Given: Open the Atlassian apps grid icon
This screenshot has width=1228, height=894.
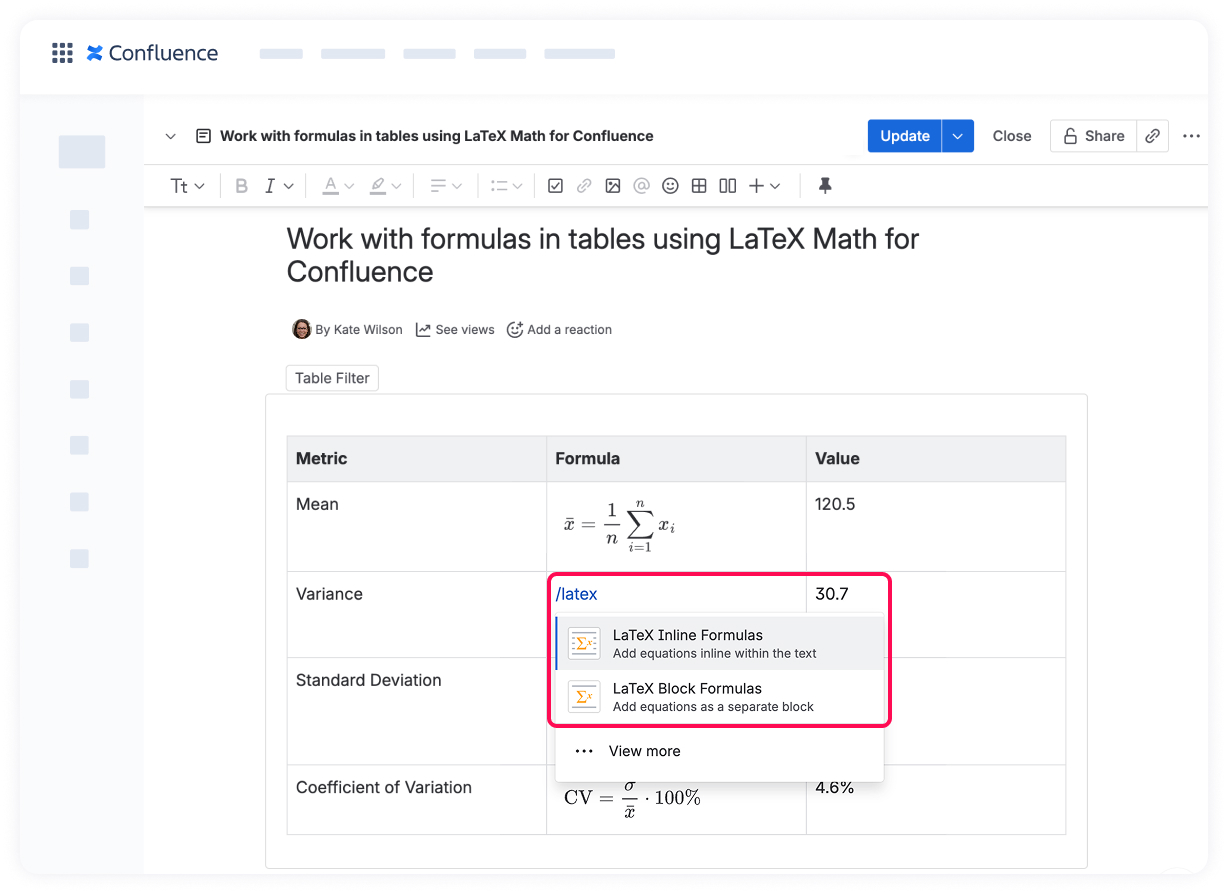Looking at the screenshot, I should coord(62,53).
